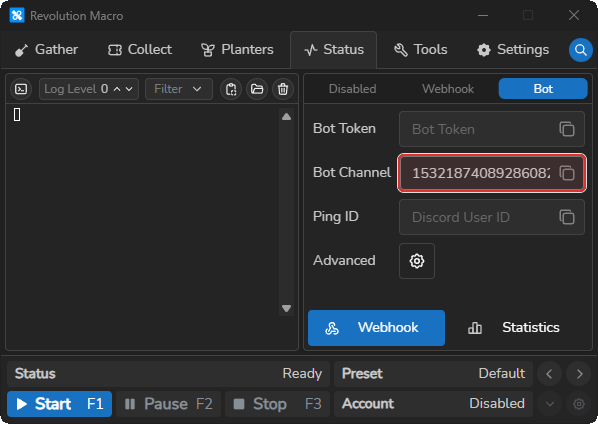Go to the next preset arrow
Screen dimensions: 598x424
[579, 374]
